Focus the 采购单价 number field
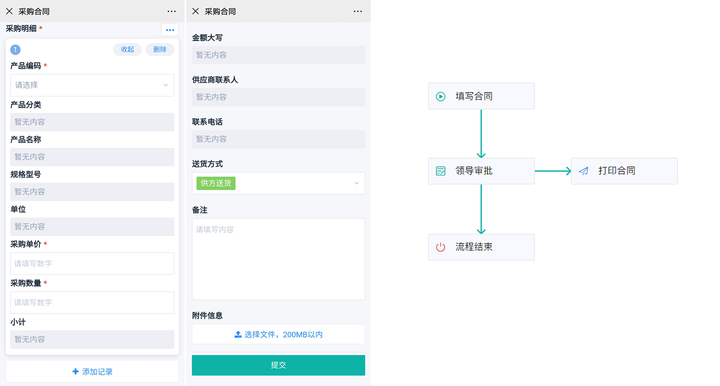720x386 pixels. pos(92,263)
